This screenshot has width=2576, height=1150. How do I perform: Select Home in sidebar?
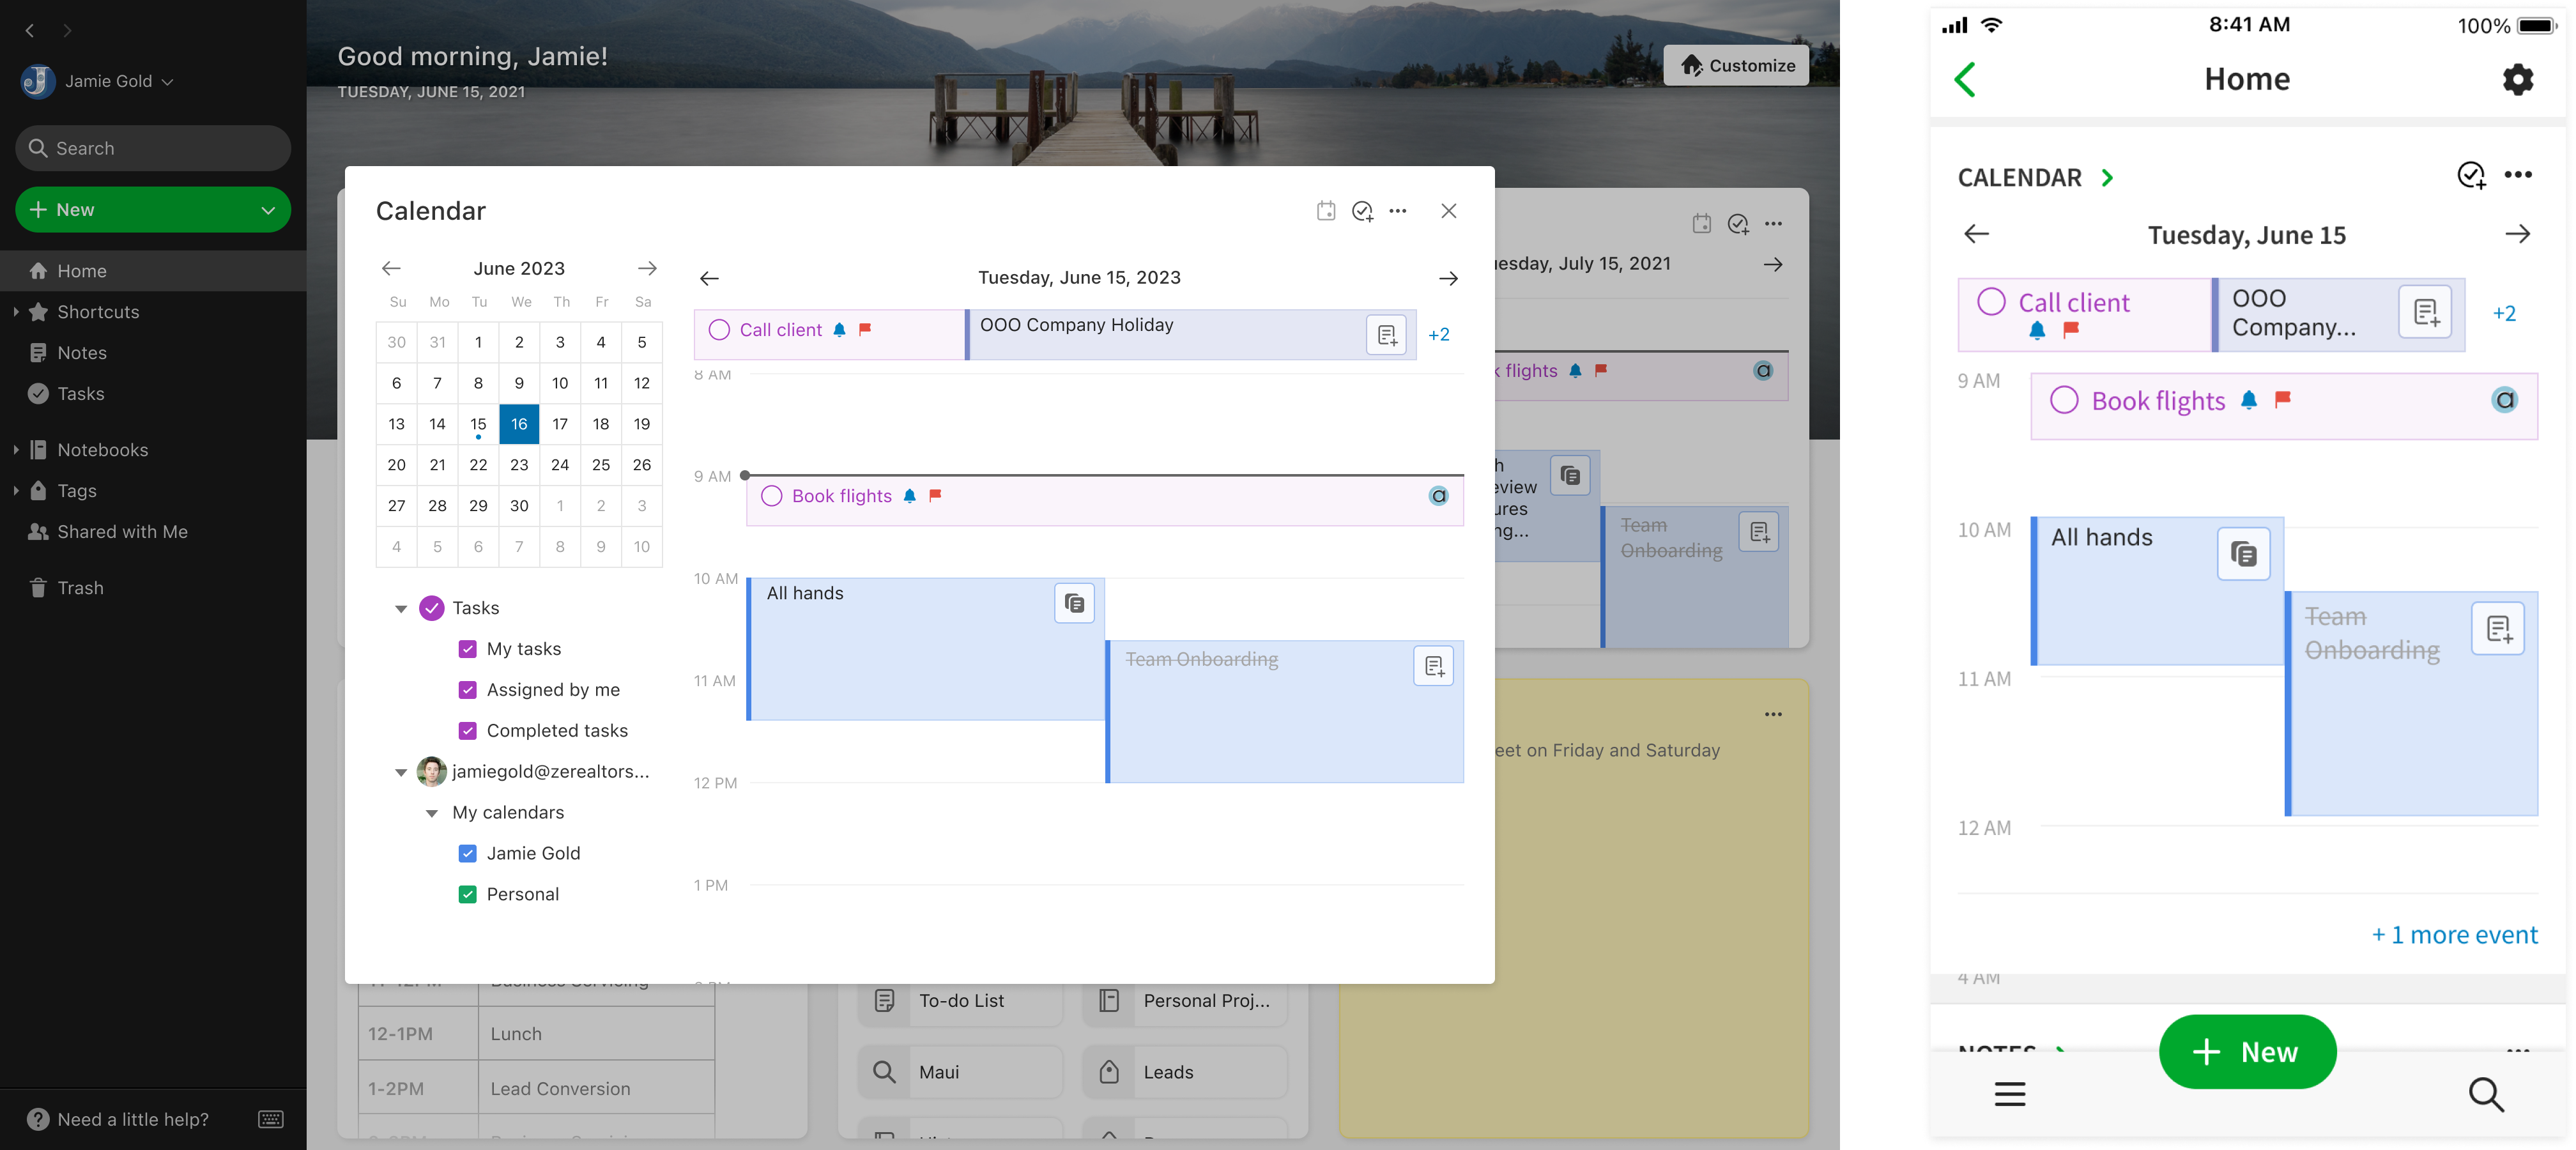click(x=153, y=271)
